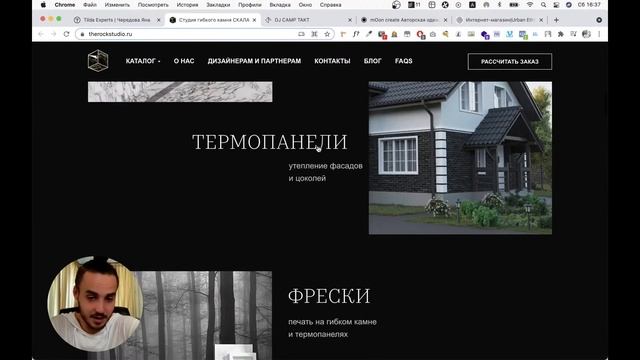This screenshot has height=360, width=640.
Task: Open the Изменить menu
Action: coord(117,5)
